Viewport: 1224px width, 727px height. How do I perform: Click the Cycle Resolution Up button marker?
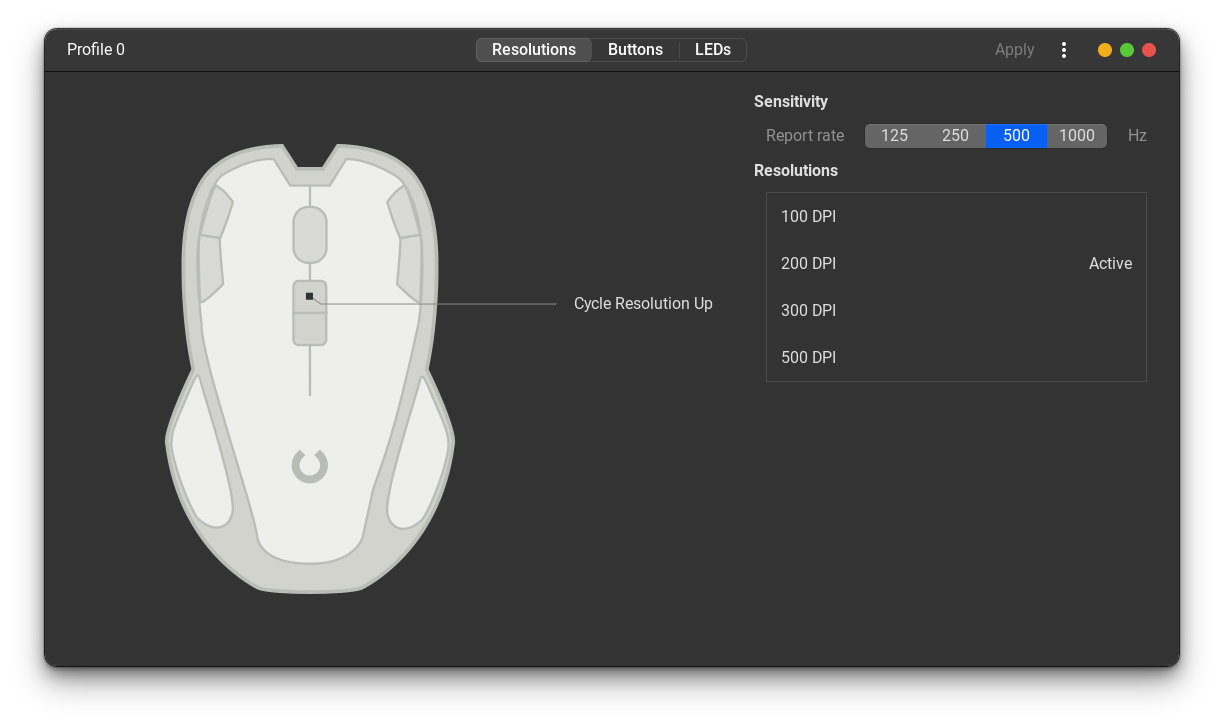click(309, 295)
